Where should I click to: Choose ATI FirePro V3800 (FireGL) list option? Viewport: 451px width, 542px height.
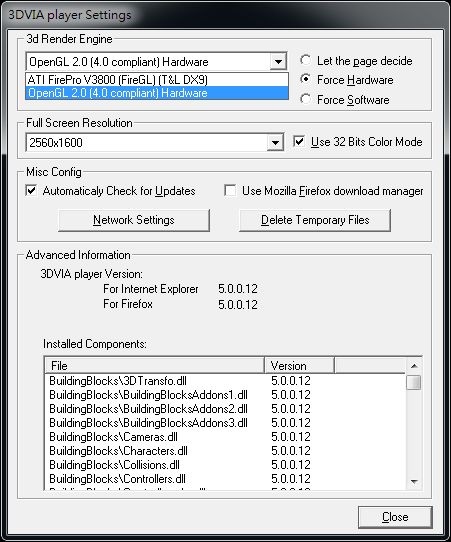point(157,80)
